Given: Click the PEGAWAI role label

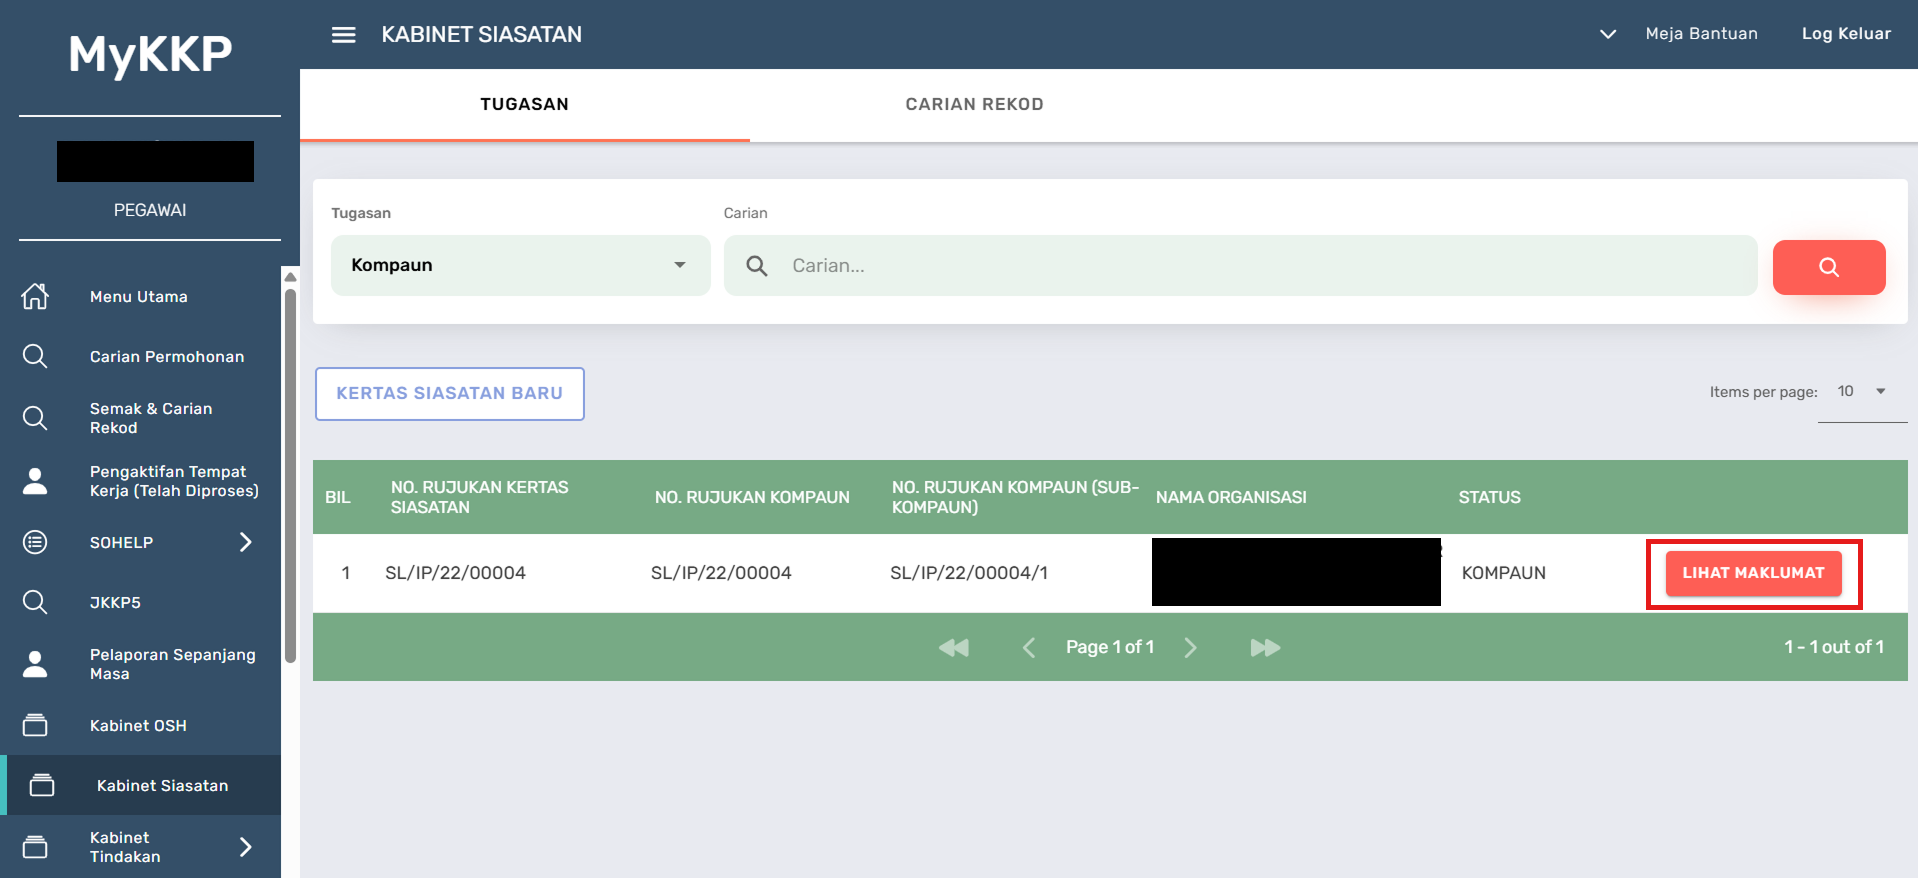Looking at the screenshot, I should click(150, 210).
